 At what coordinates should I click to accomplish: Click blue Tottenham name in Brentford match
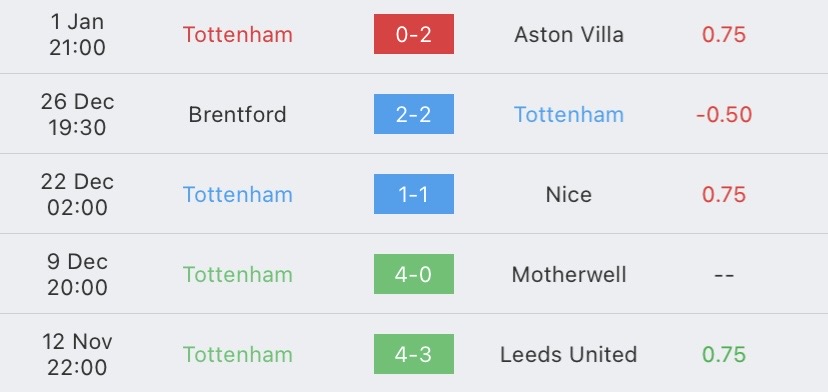click(x=569, y=115)
